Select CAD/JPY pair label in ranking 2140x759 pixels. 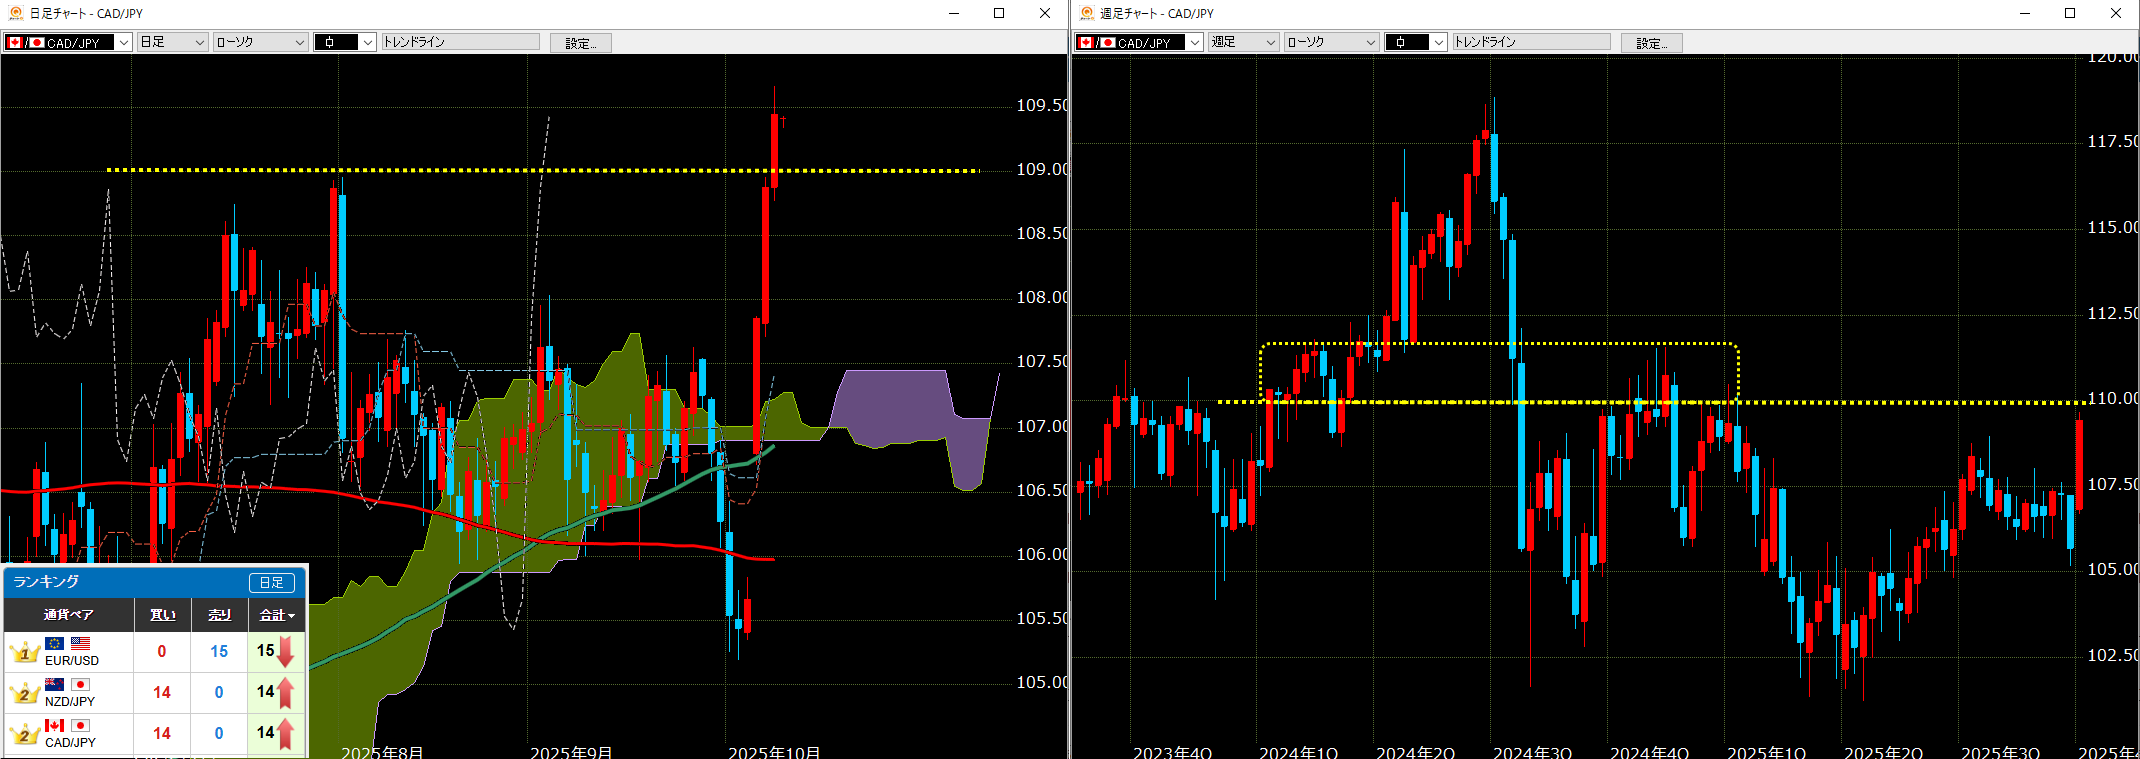[70, 743]
